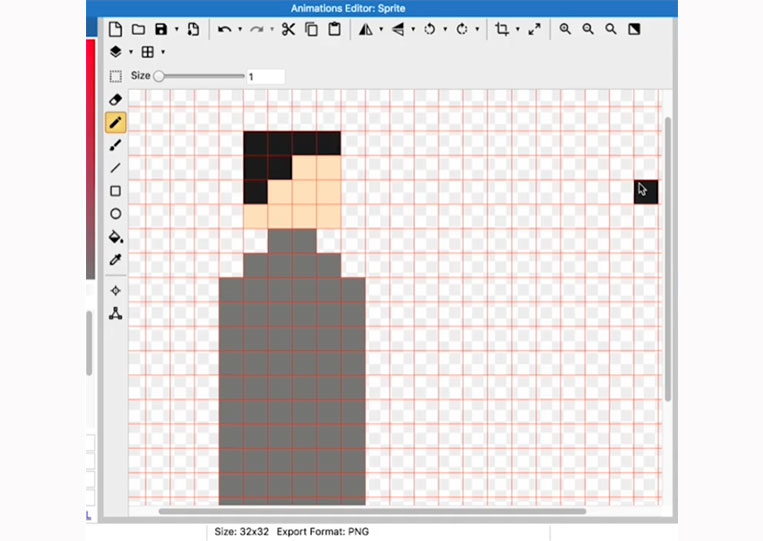Screen dimensions: 763x541
Task: Select the Ellipse shape tool
Action: (x=115, y=214)
